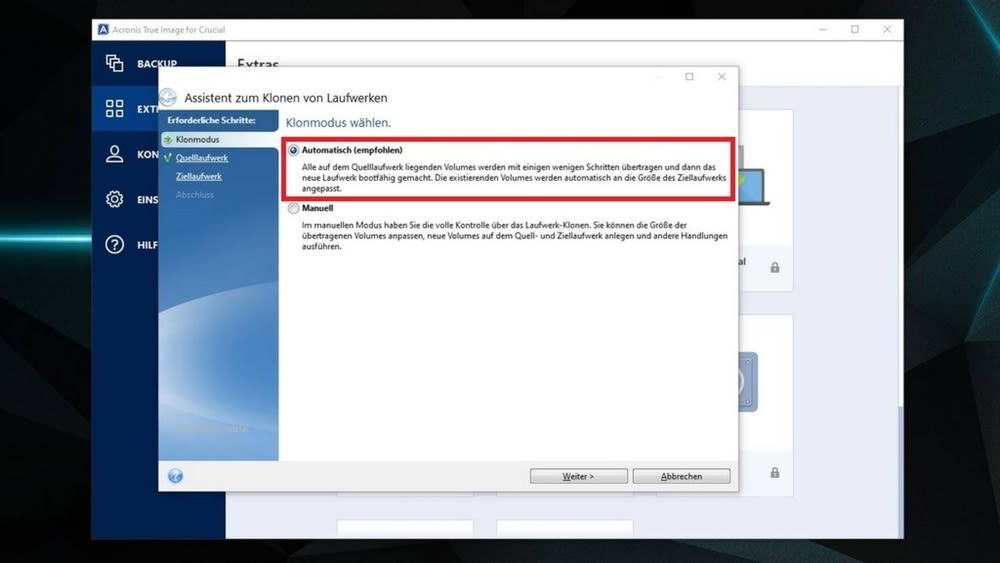Close the Acronis True Image window
The image size is (1000, 563).
point(887,29)
